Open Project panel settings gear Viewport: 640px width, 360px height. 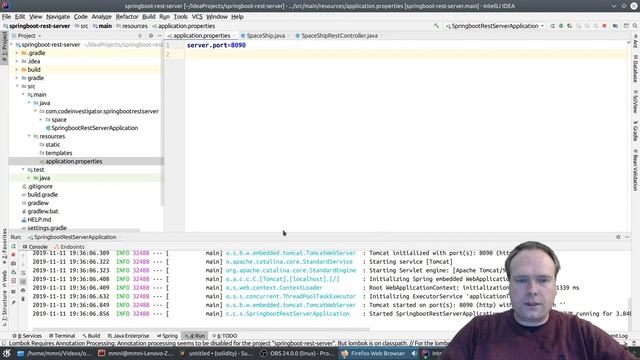coord(151,36)
